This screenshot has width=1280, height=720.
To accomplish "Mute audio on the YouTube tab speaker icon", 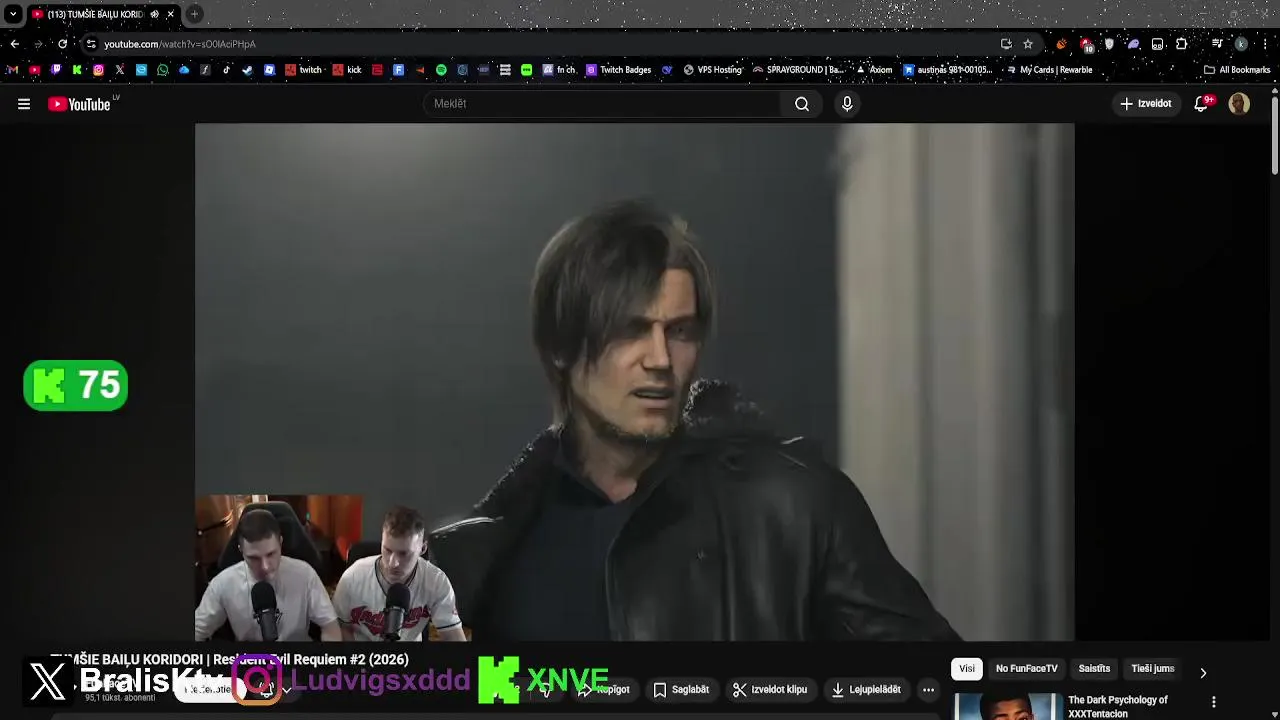I will (154, 14).
